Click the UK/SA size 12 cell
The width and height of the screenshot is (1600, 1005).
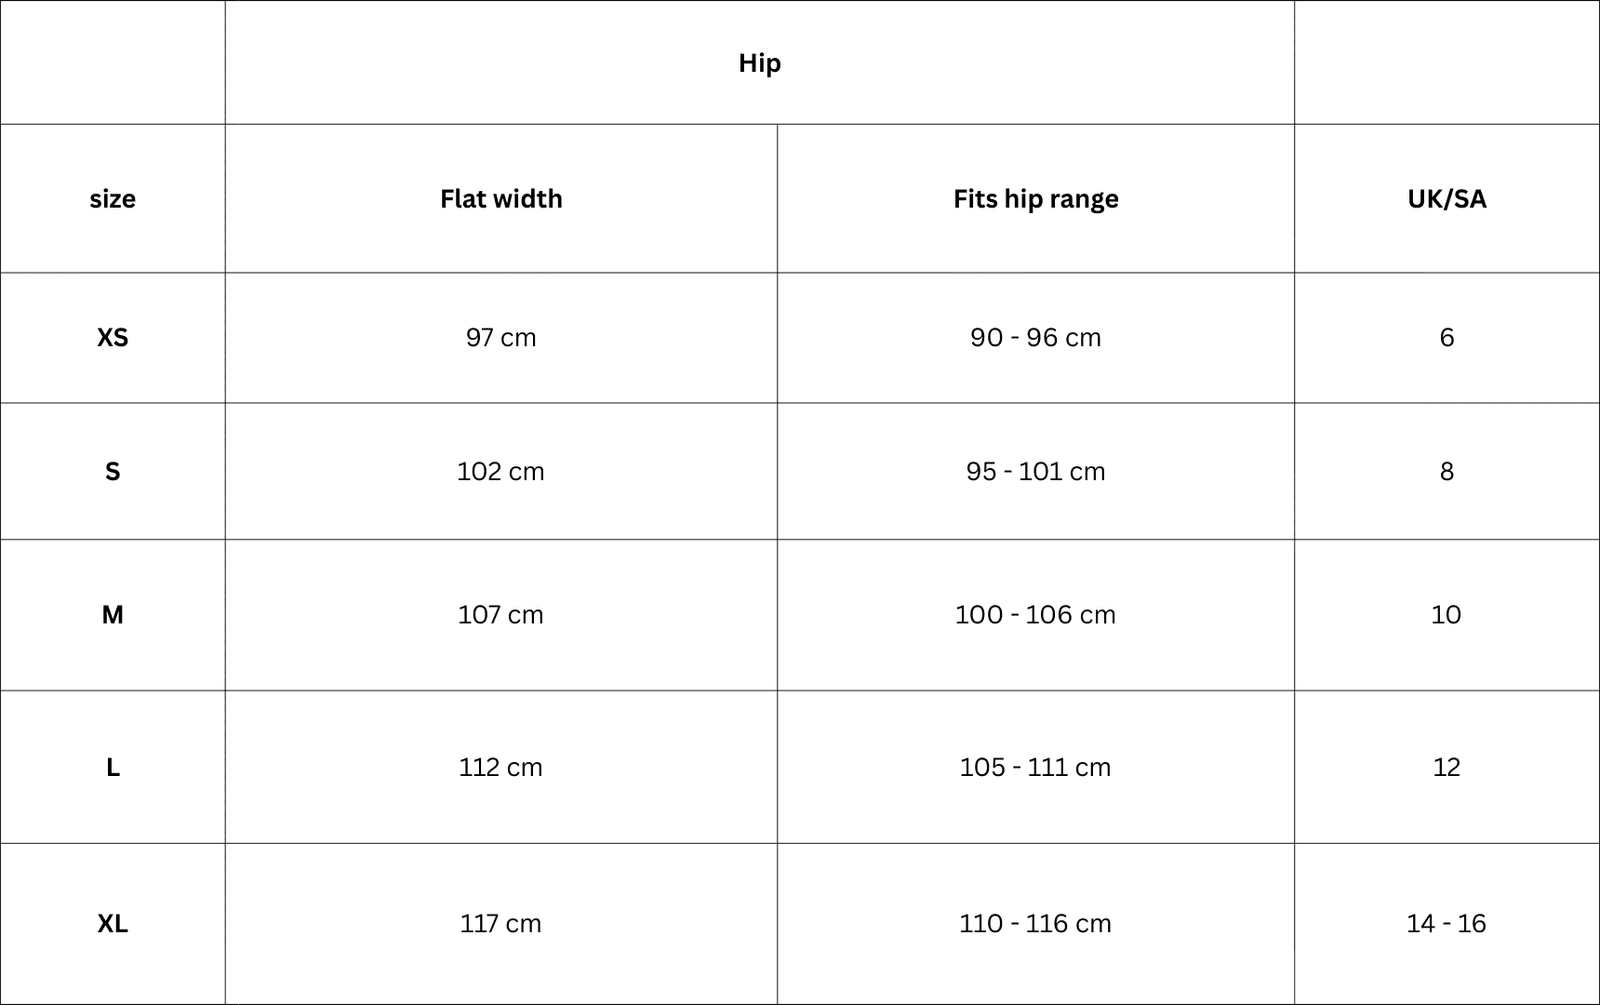pos(1446,768)
